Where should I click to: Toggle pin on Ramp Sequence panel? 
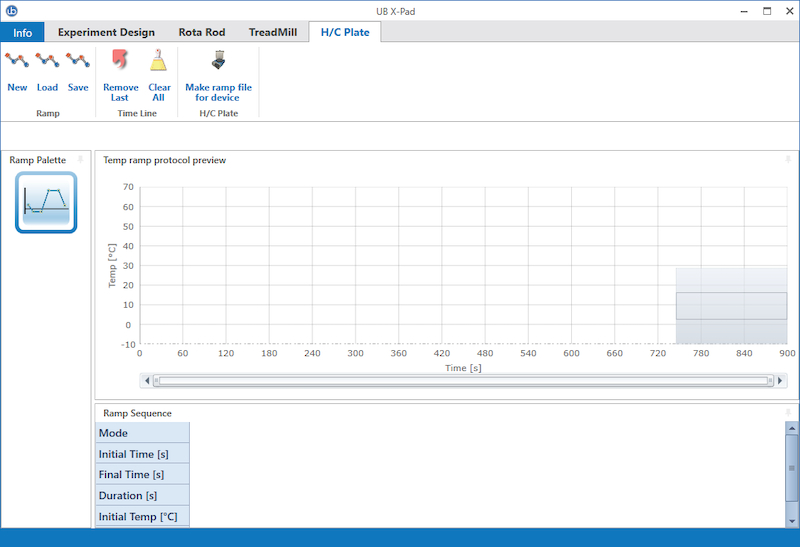[788, 412]
